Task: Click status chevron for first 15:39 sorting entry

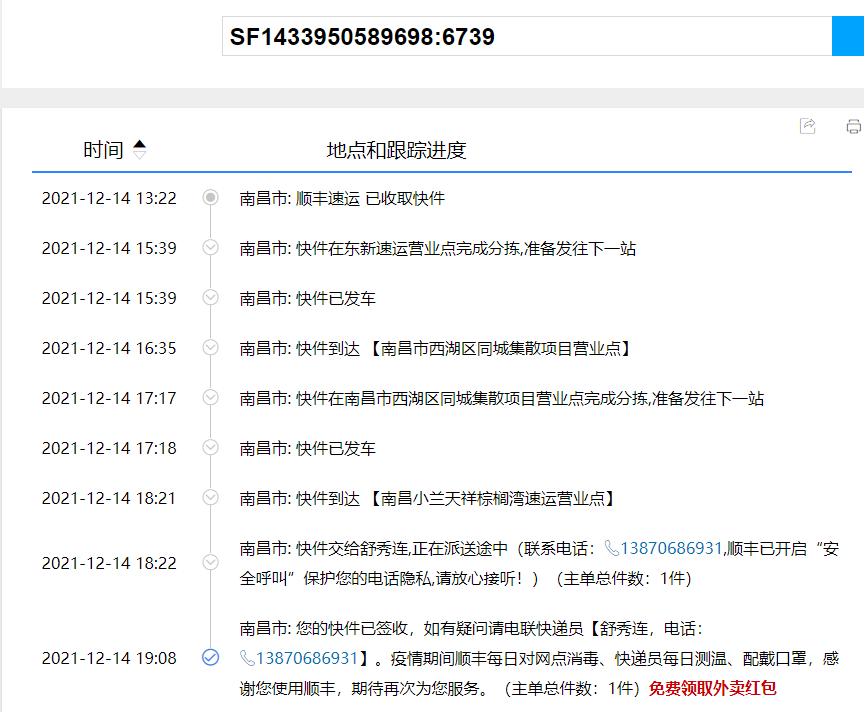Action: click(210, 247)
